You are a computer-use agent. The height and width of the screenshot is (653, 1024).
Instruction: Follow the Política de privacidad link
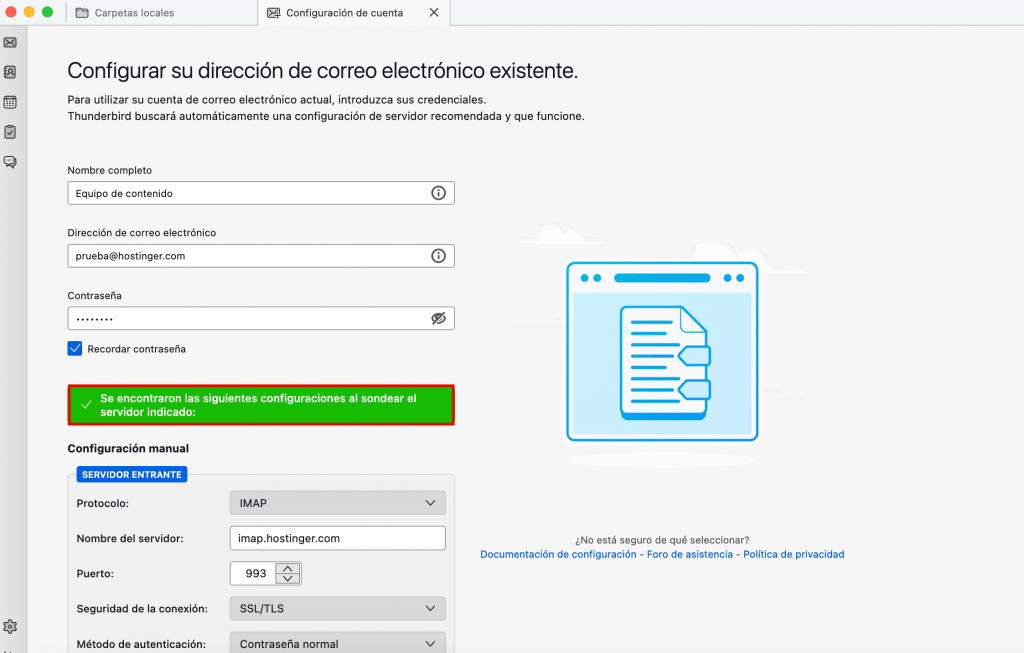tap(794, 554)
